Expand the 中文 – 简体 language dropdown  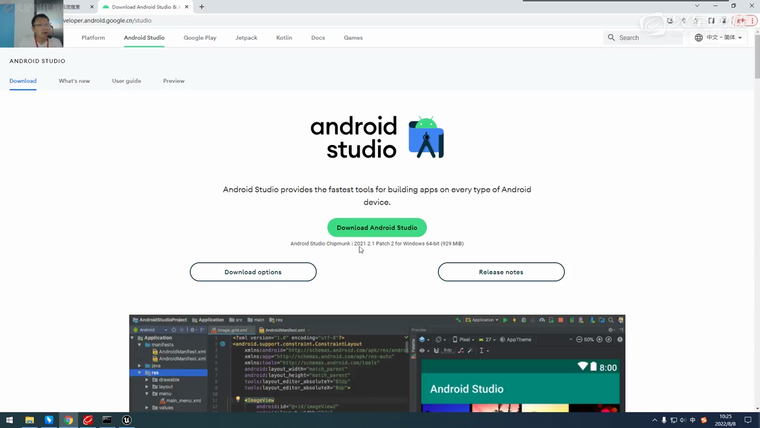point(725,38)
